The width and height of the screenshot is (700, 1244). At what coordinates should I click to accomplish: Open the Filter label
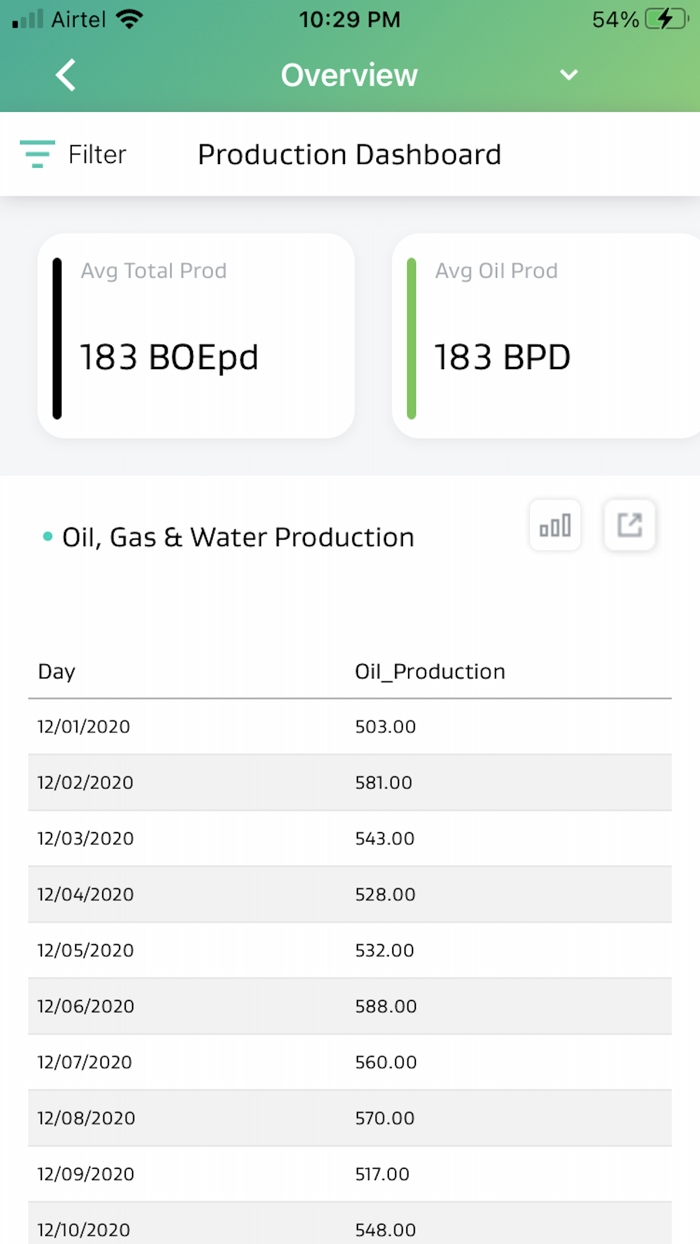click(97, 154)
